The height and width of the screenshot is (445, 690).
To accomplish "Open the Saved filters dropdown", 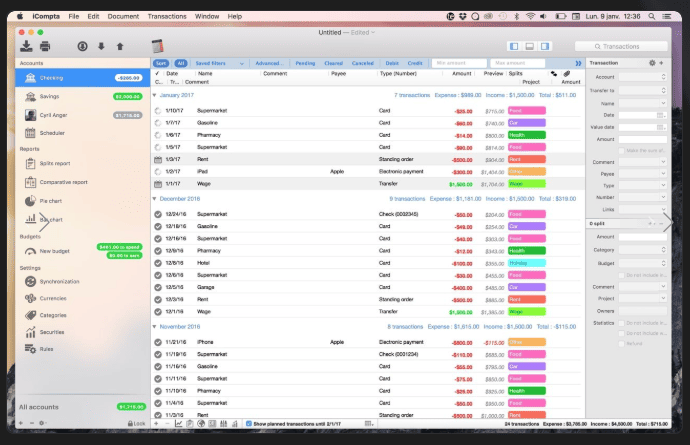I will point(219,63).
